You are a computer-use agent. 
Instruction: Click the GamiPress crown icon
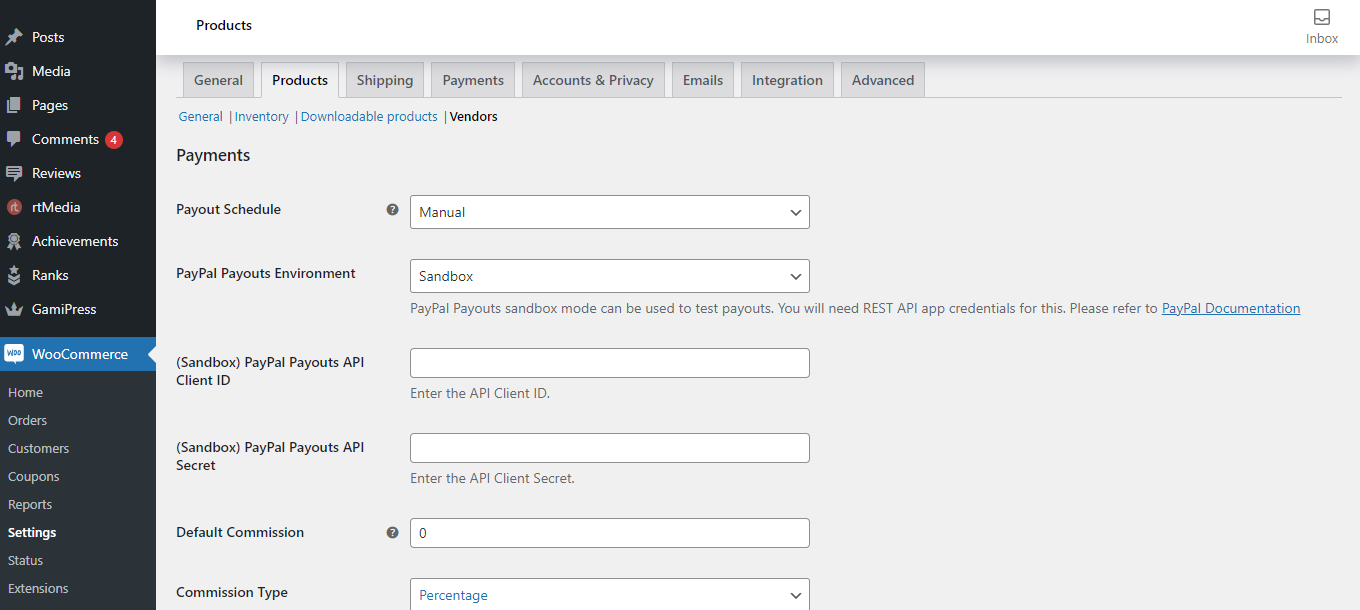pyautogui.click(x=14, y=309)
